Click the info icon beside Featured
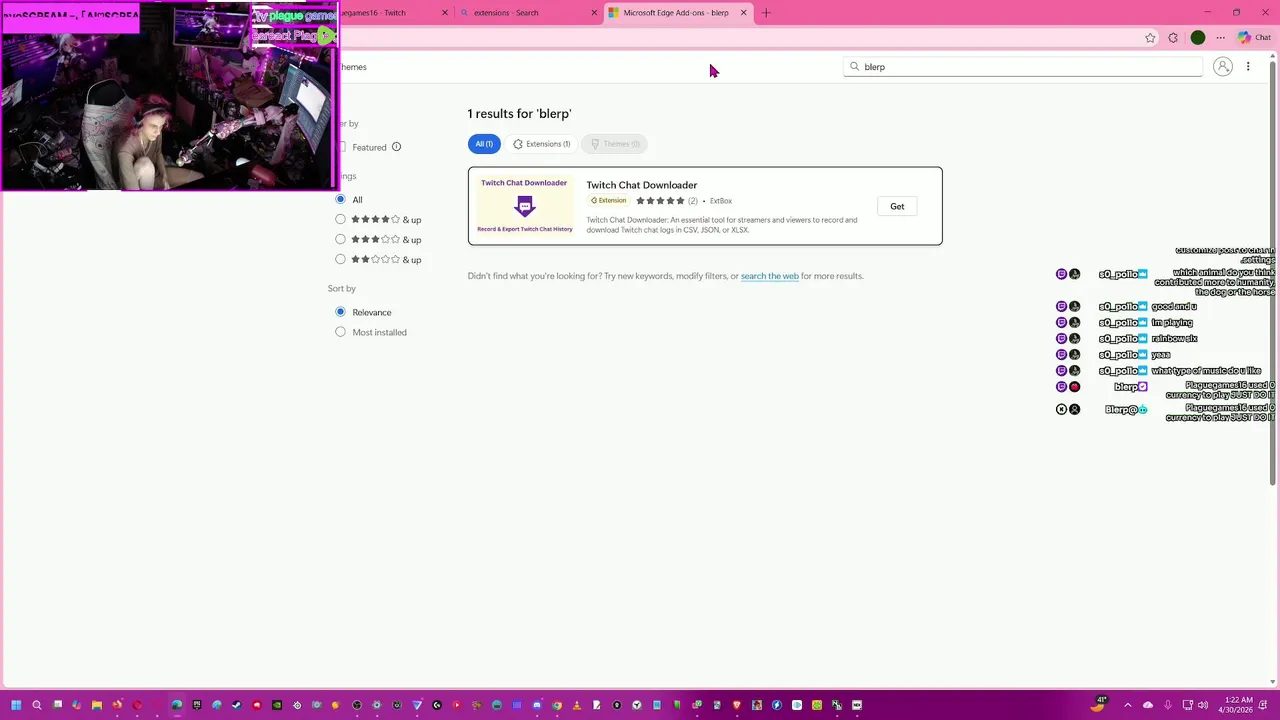The width and height of the screenshot is (1280, 720). coord(396,147)
